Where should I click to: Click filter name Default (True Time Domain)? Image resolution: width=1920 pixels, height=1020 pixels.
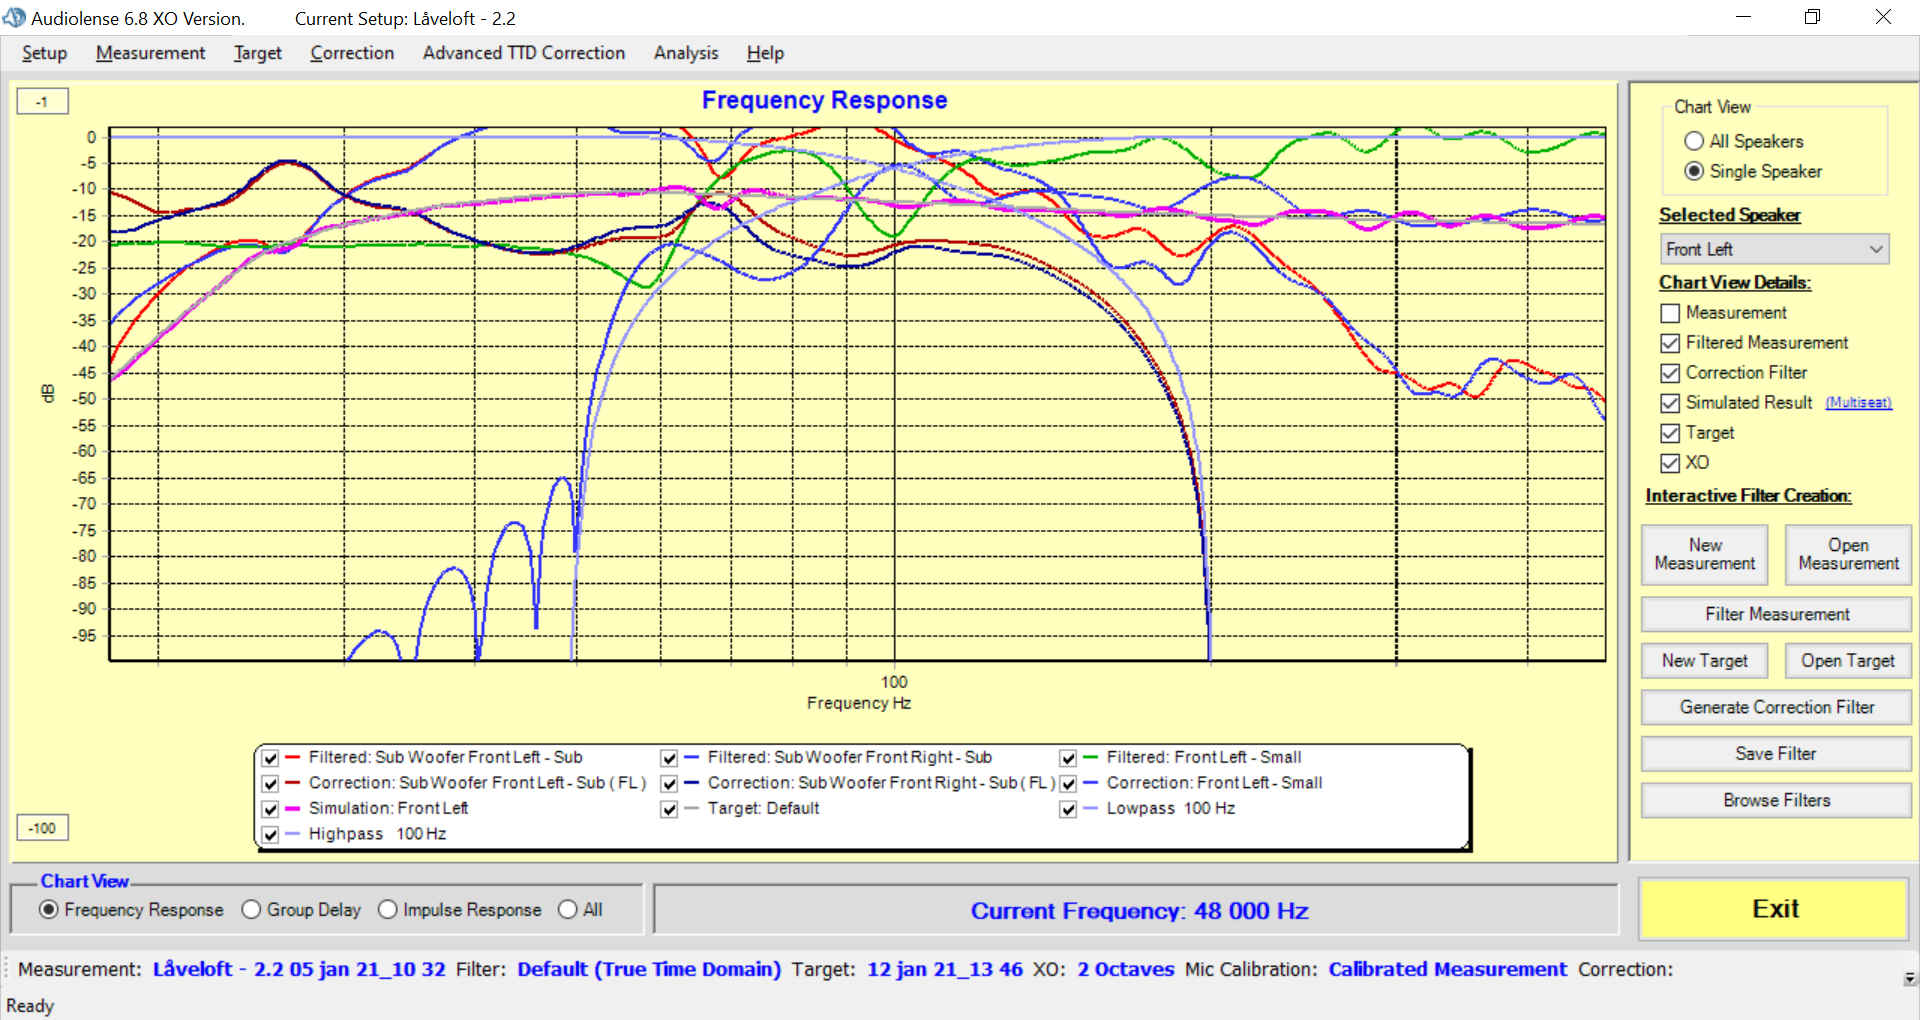[649, 969]
